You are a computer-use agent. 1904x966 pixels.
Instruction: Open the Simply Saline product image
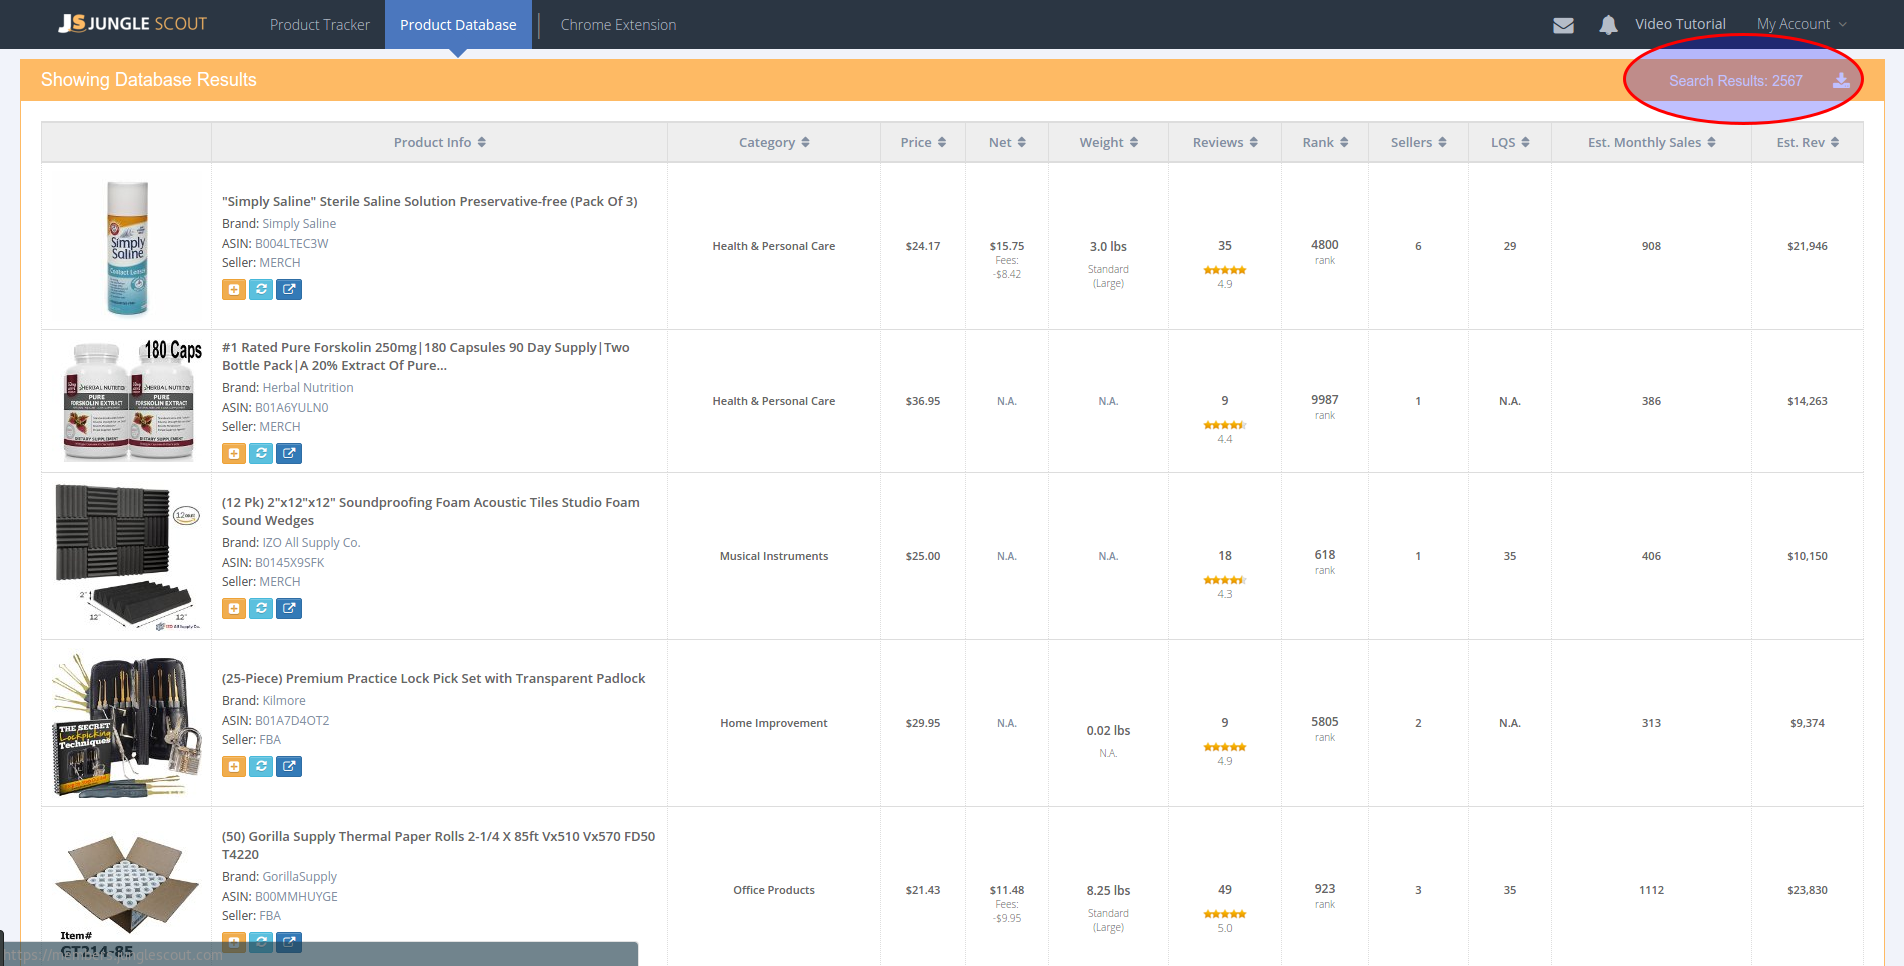[127, 247]
